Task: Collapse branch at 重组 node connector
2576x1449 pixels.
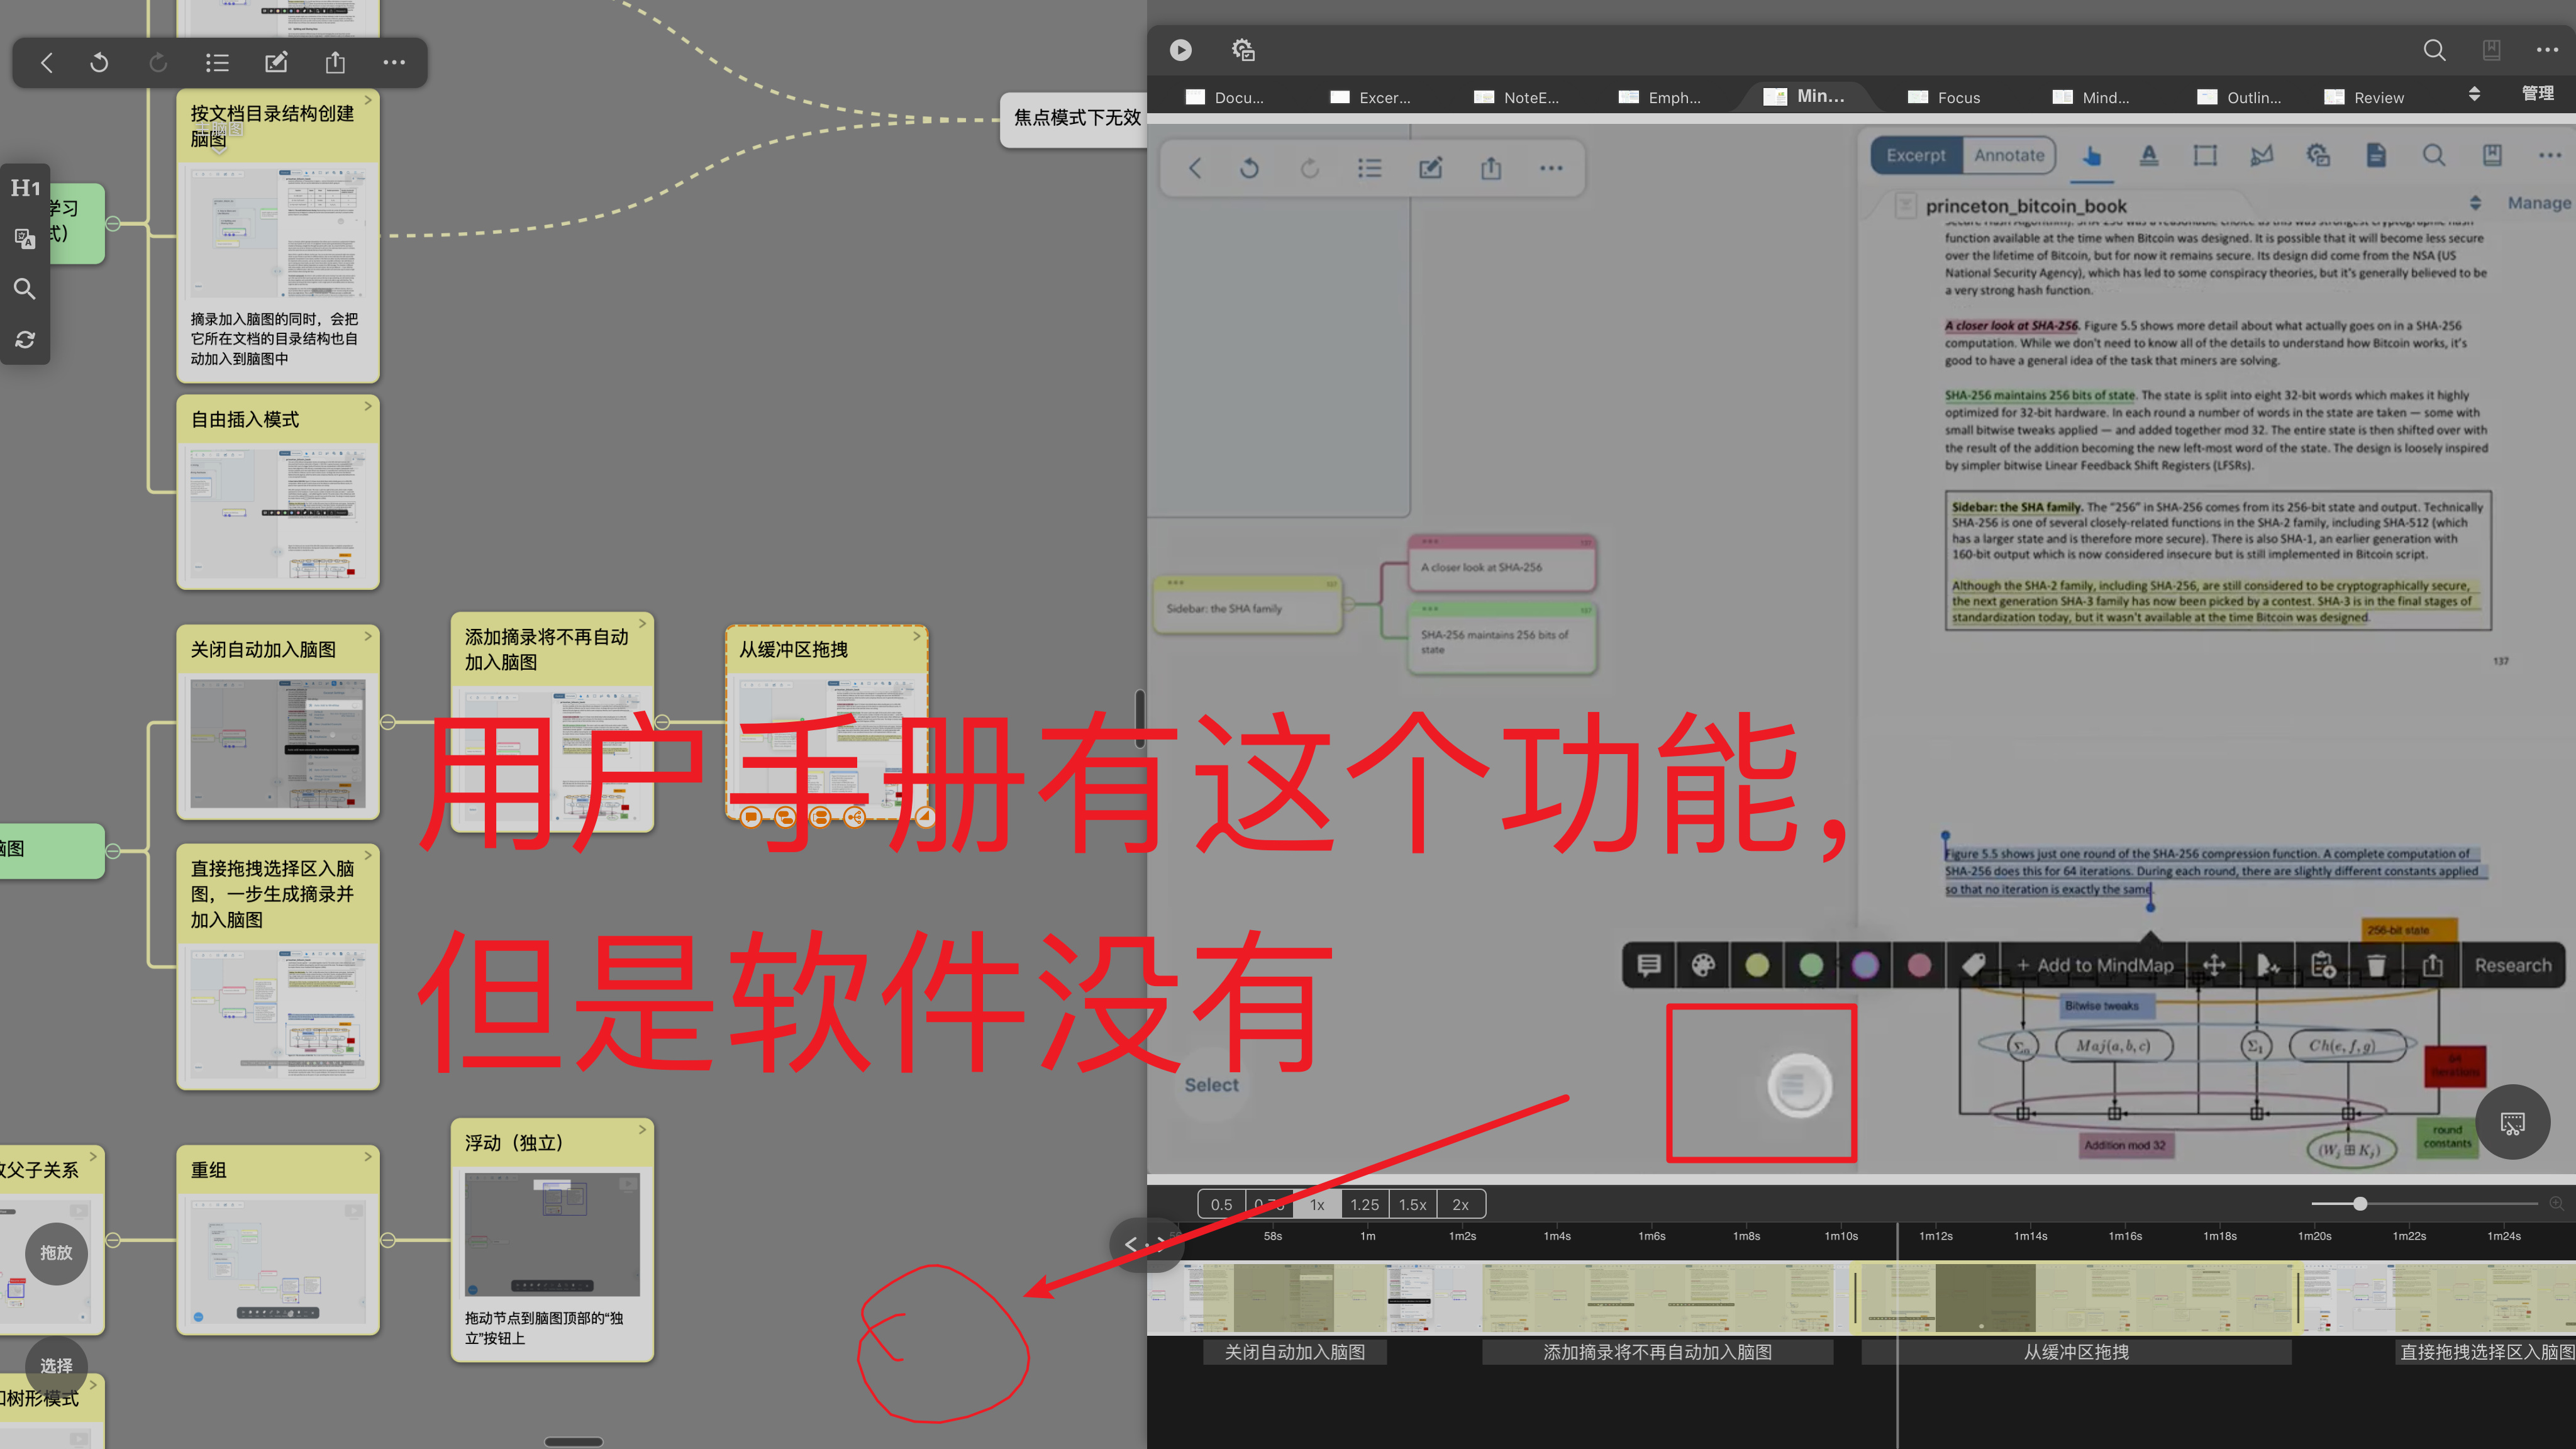Action: [388, 1240]
